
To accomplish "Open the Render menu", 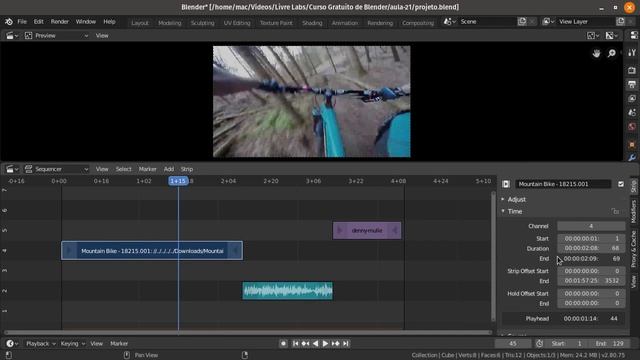I will (60, 22).
